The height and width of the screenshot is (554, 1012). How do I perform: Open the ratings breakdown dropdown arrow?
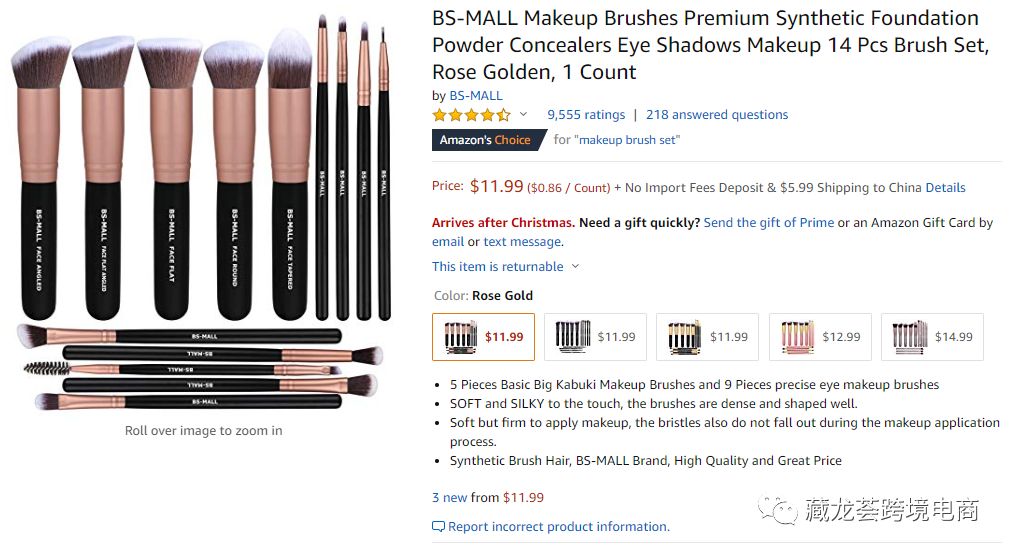pyautogui.click(x=523, y=115)
